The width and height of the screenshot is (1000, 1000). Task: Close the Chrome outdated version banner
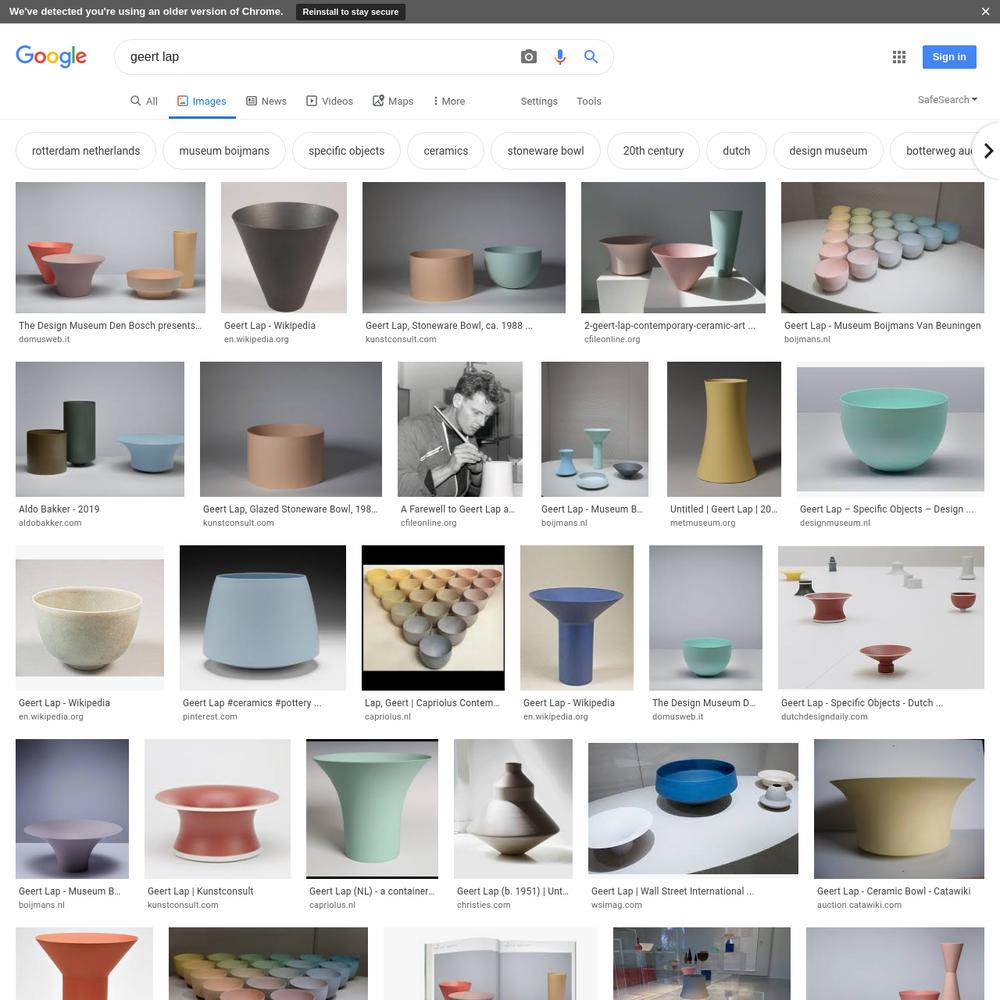(985, 11)
